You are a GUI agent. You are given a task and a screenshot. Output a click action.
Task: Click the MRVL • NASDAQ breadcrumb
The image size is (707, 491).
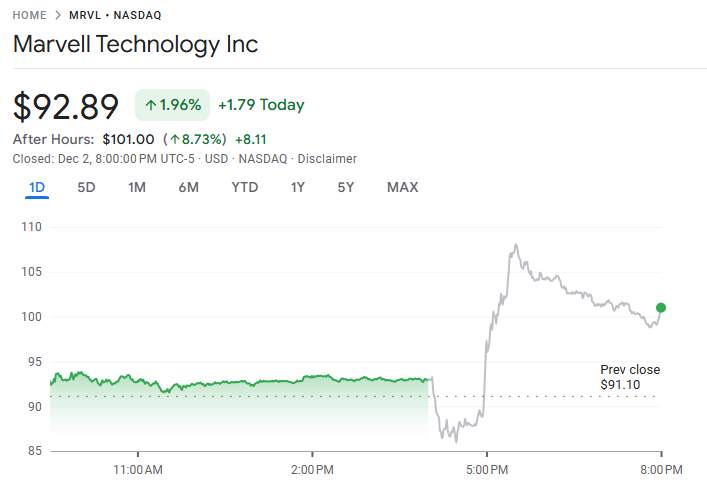[x=115, y=16]
